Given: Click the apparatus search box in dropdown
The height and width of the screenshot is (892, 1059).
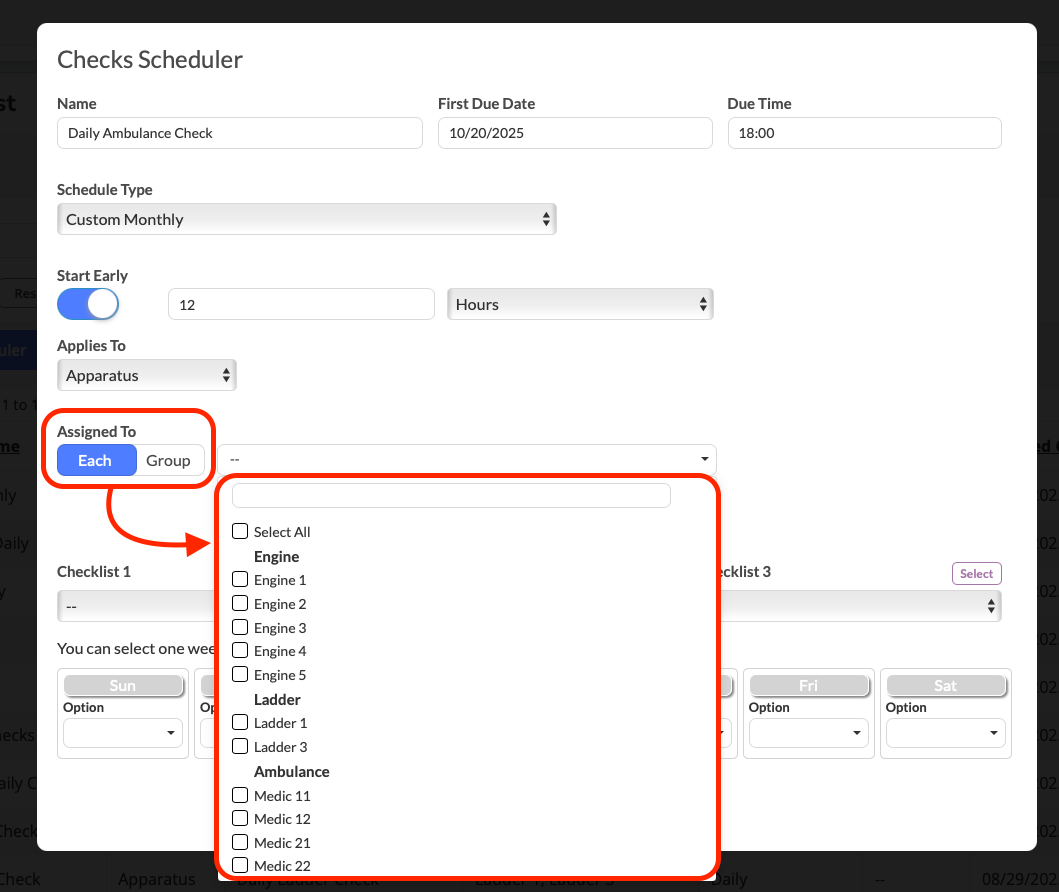Looking at the screenshot, I should coord(451,495).
